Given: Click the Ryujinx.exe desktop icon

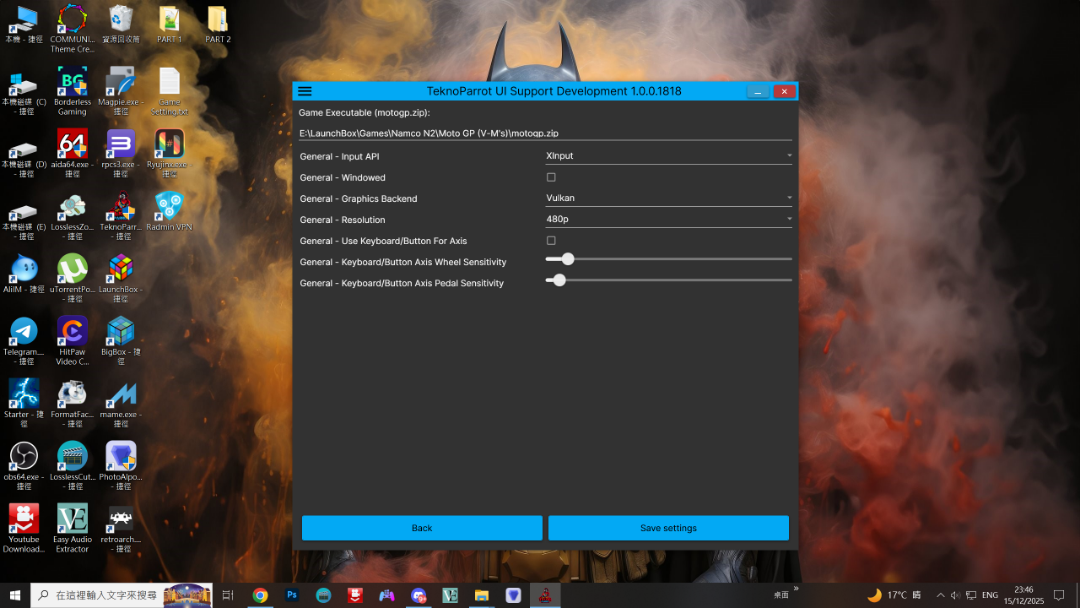Looking at the screenshot, I should [169, 144].
